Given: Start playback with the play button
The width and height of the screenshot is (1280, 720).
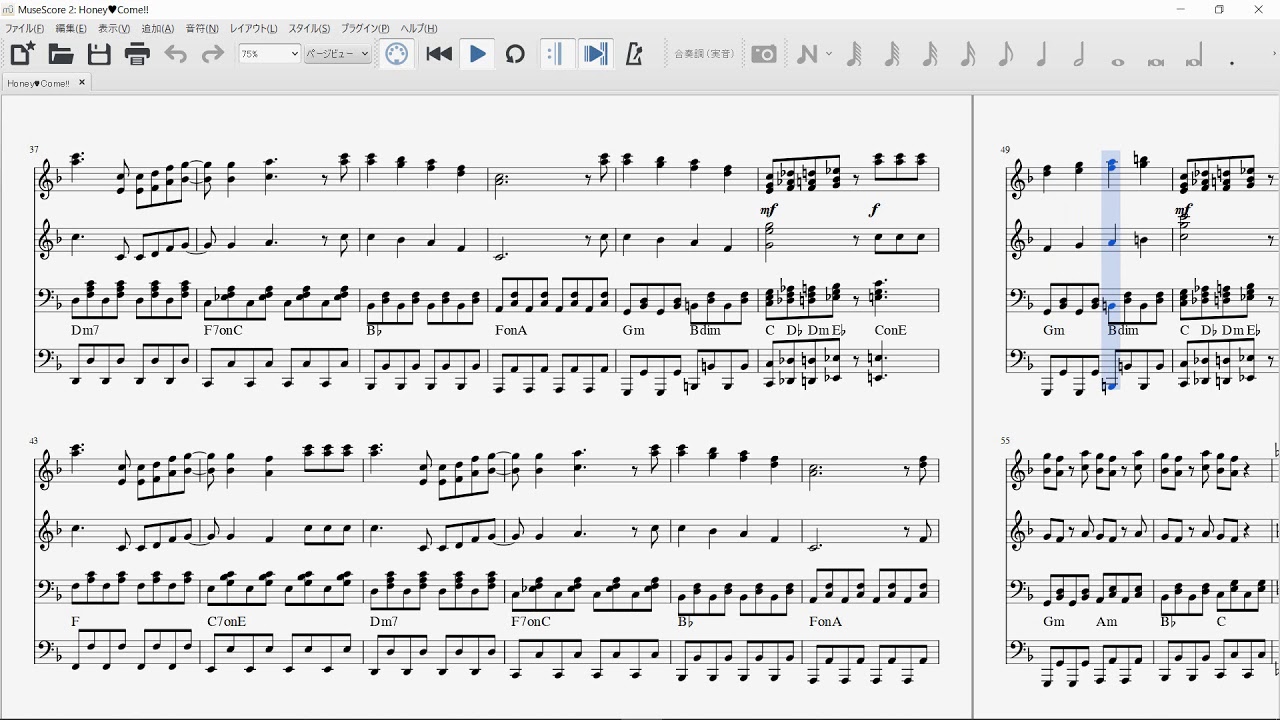Looking at the screenshot, I should coord(478,54).
